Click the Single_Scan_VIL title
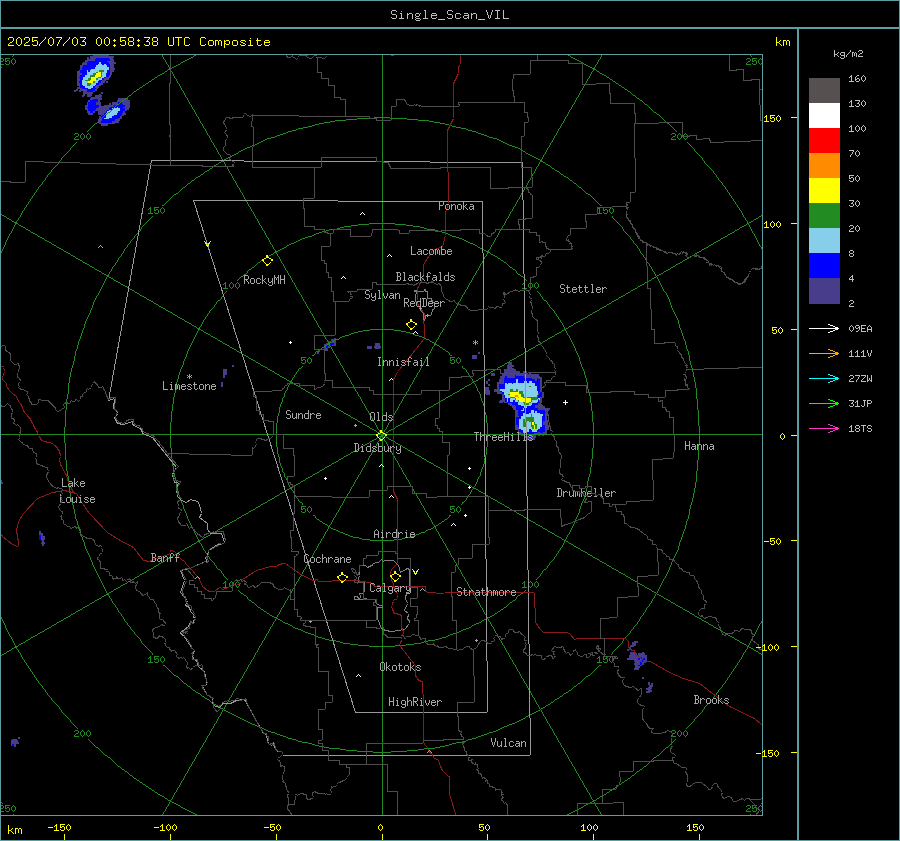 tap(449, 15)
